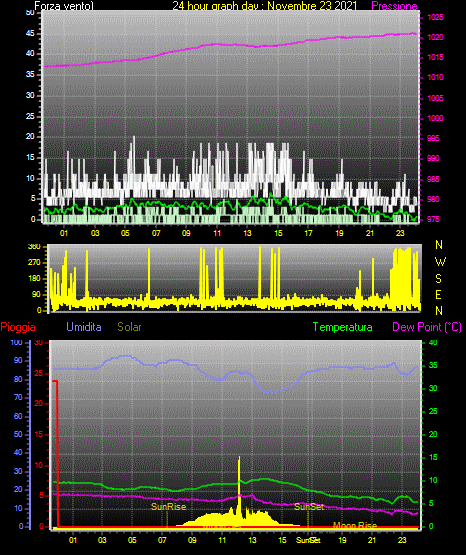Click the S label on wind direction axis
This screenshot has width=466, height=555.
point(438,279)
